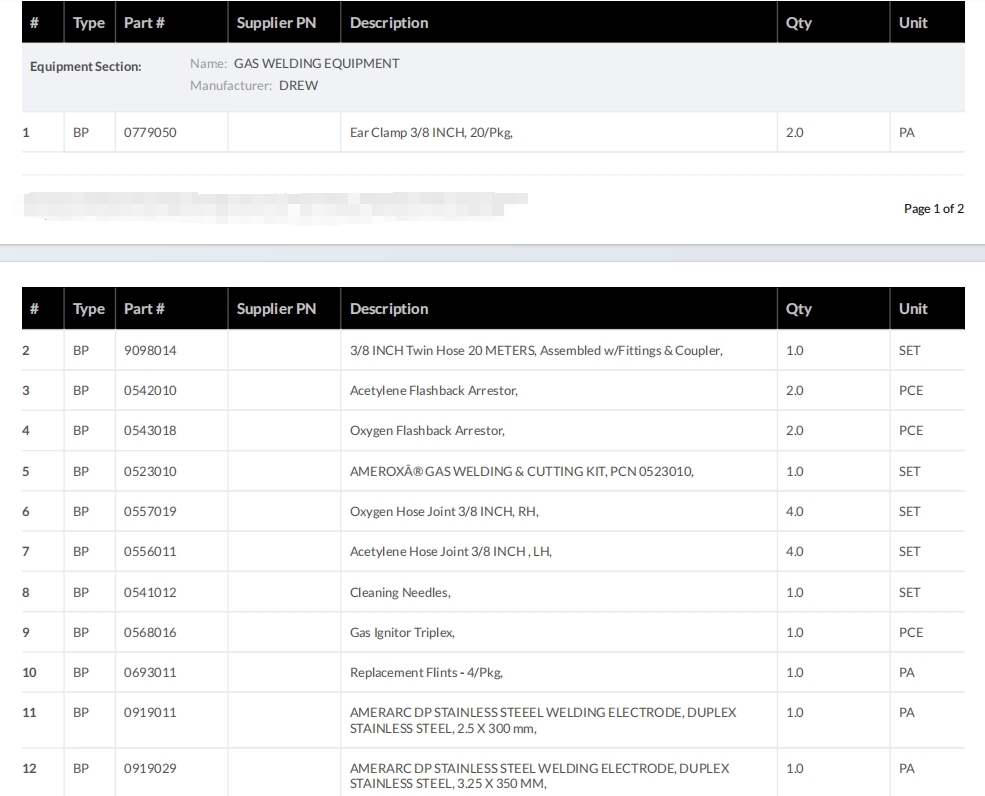This screenshot has width=985, height=796.
Task: Click part number 0543018
Action: pos(150,431)
